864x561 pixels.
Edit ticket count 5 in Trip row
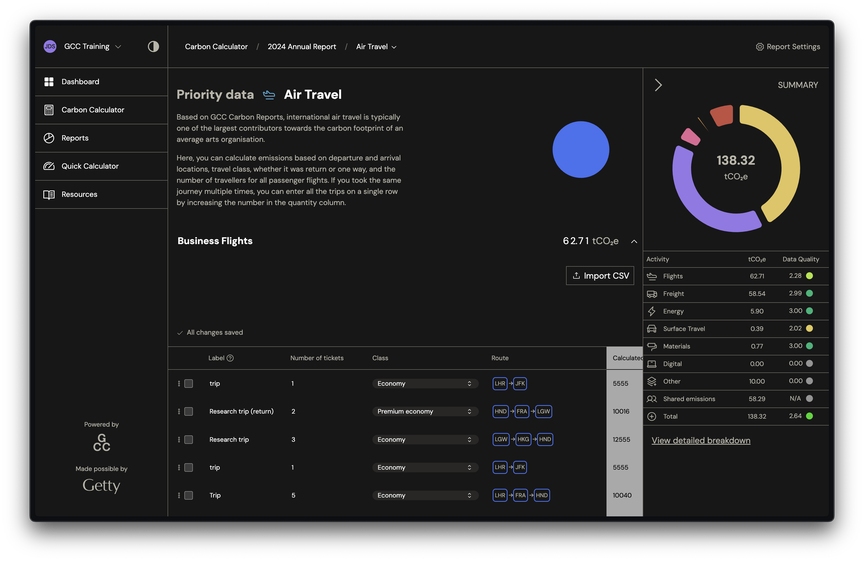293,495
